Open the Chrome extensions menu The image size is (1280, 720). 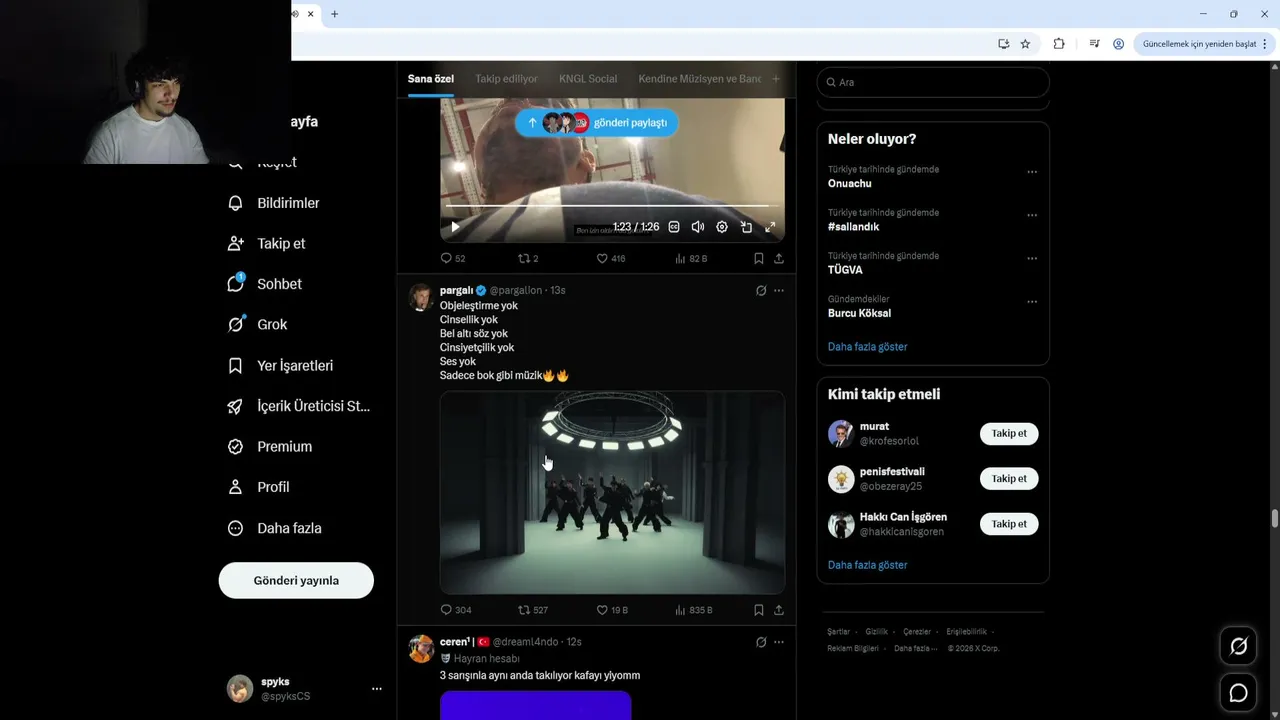point(1059,44)
